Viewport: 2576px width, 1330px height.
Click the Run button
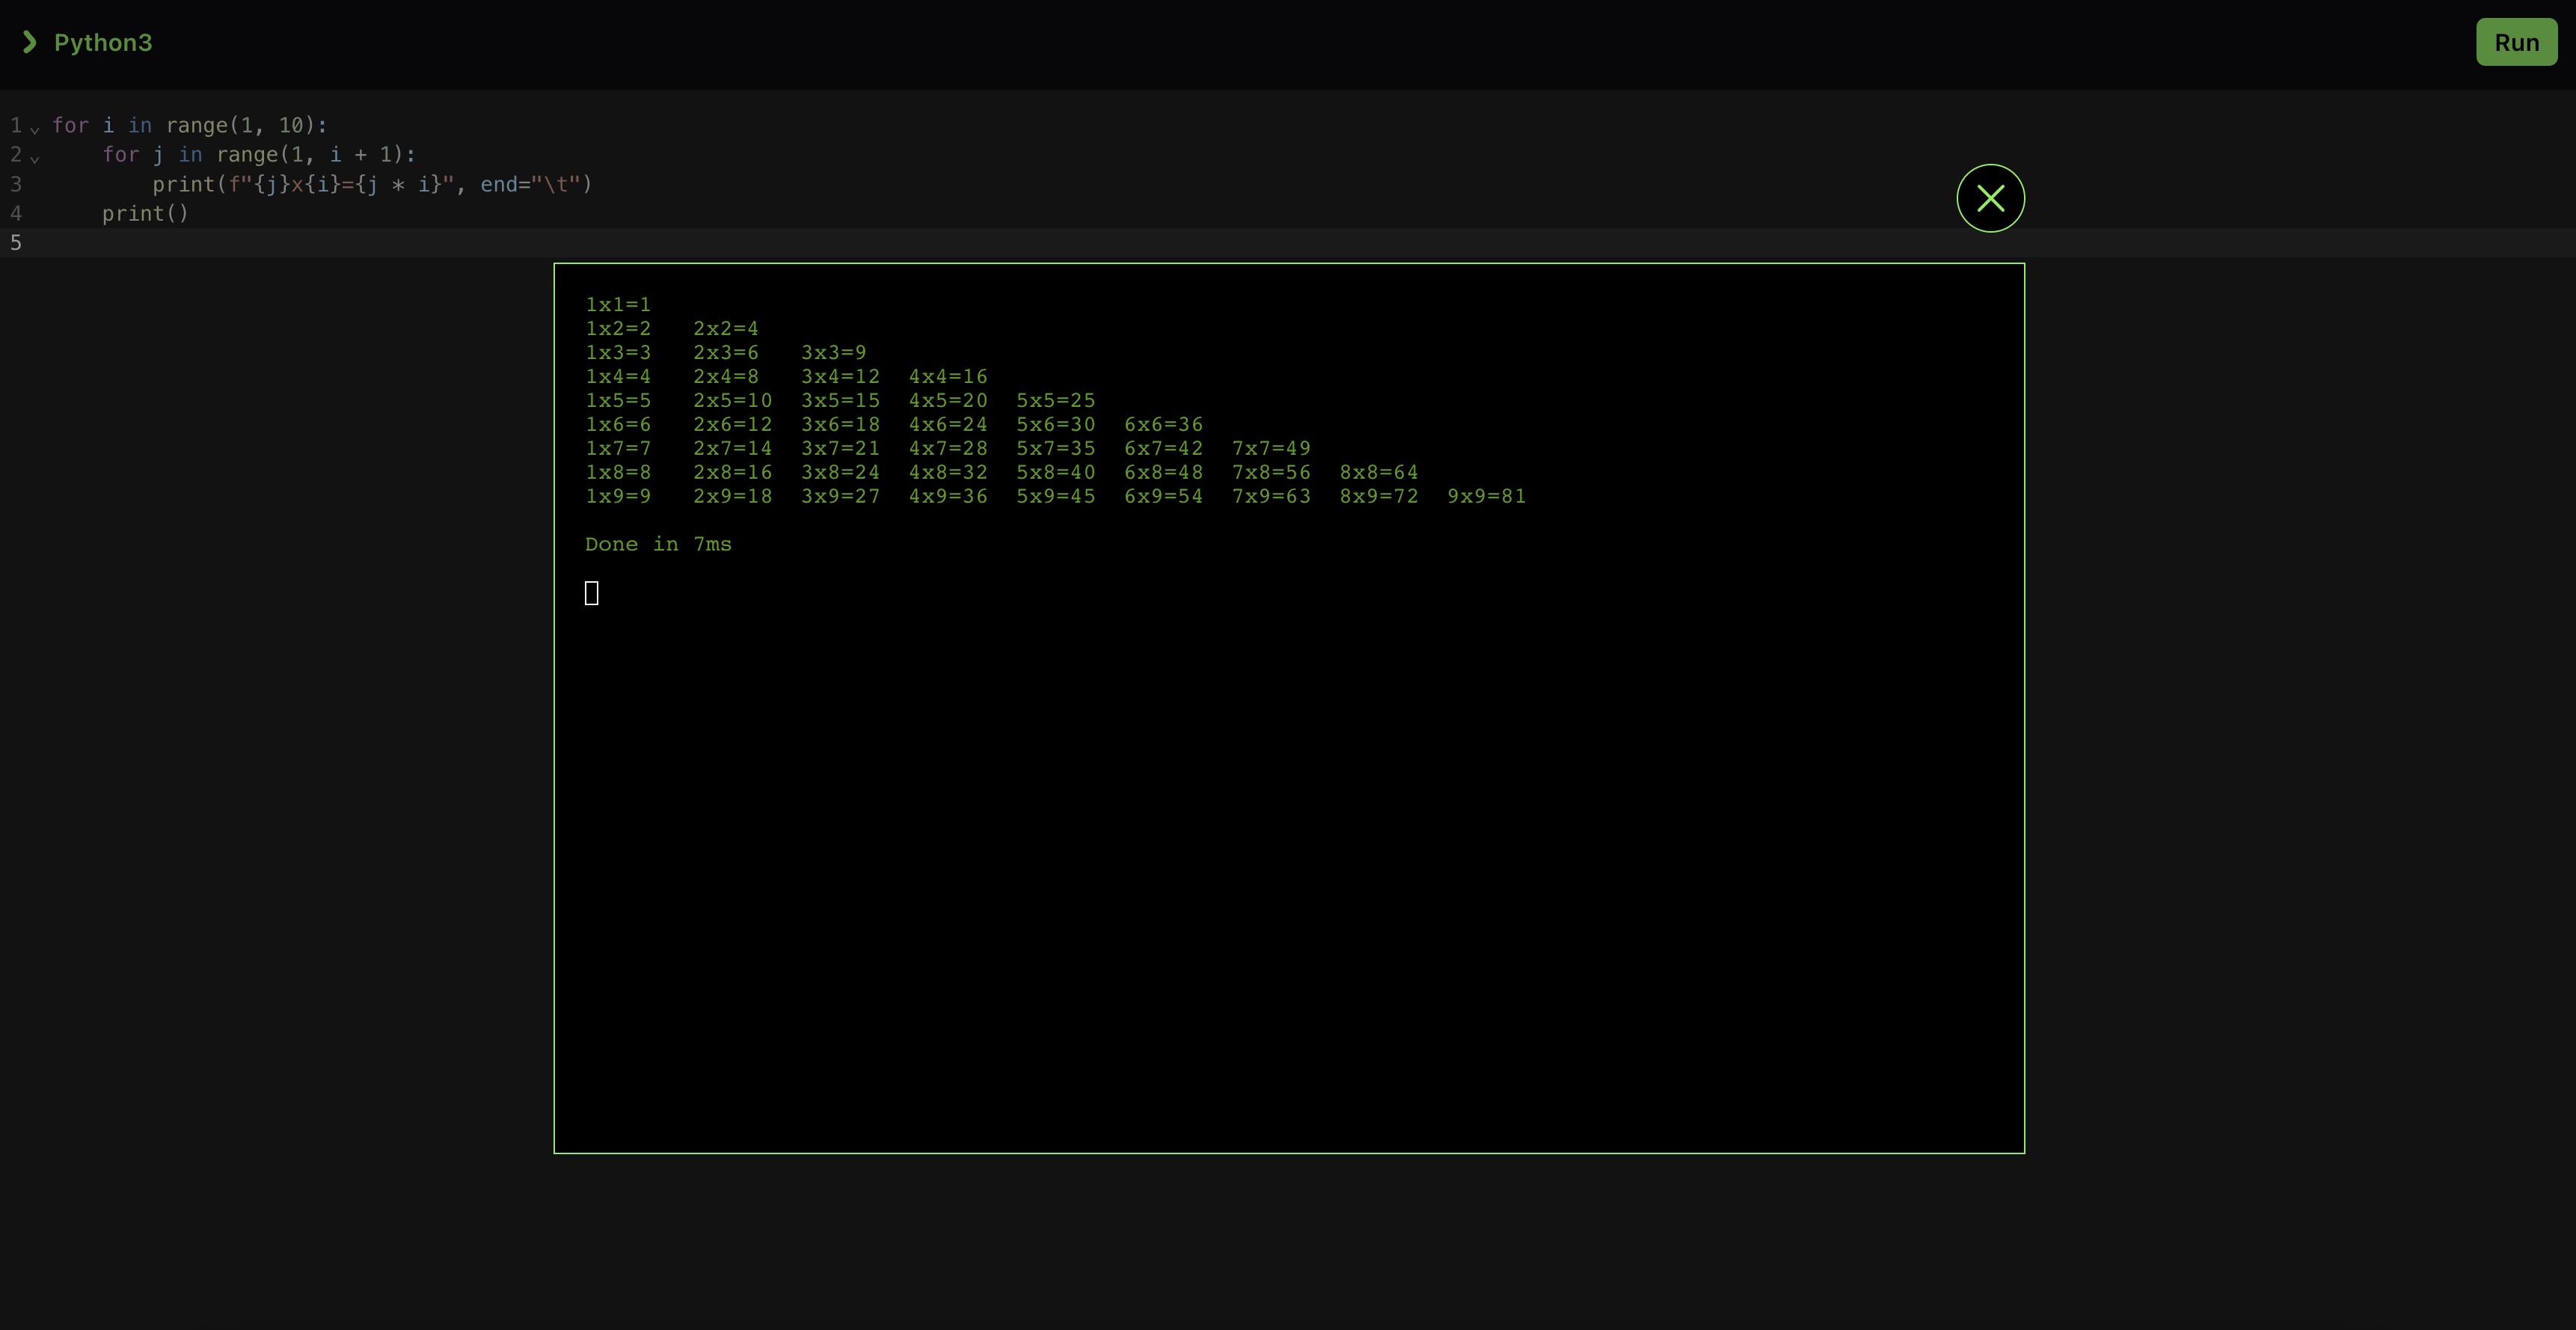2516,42
